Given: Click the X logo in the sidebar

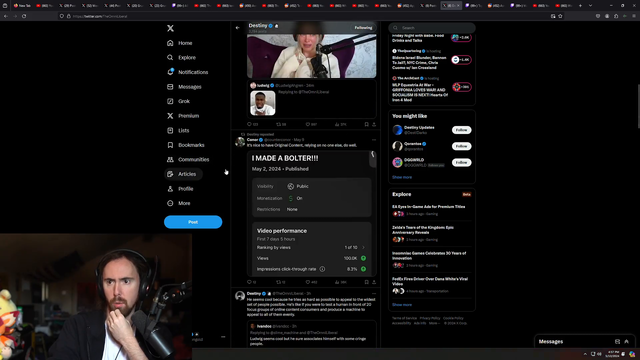Looking at the screenshot, I should tap(170, 28).
